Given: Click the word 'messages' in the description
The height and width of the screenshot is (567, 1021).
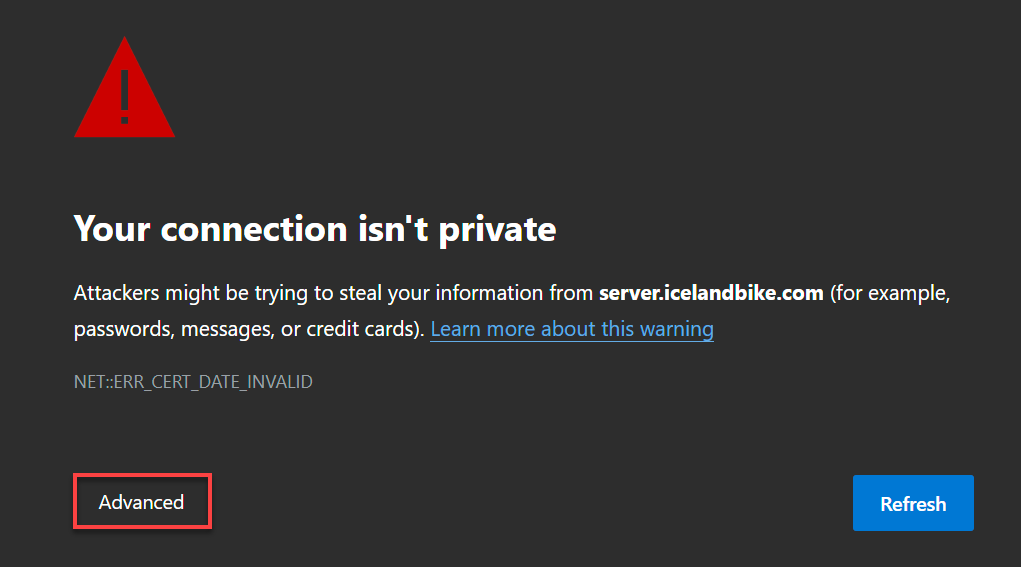Looking at the screenshot, I should coord(224,329).
